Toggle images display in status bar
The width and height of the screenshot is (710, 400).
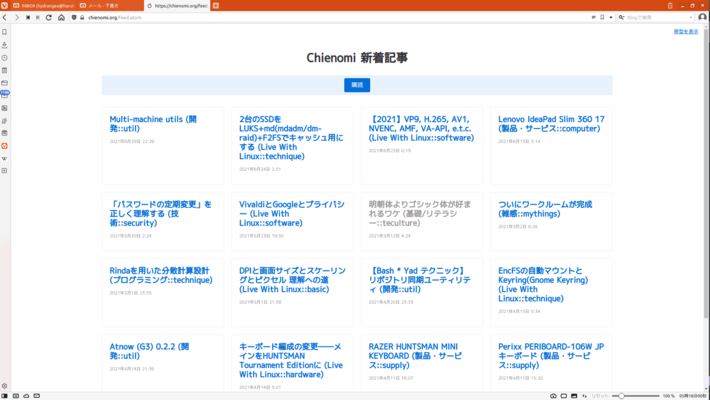click(x=574, y=396)
